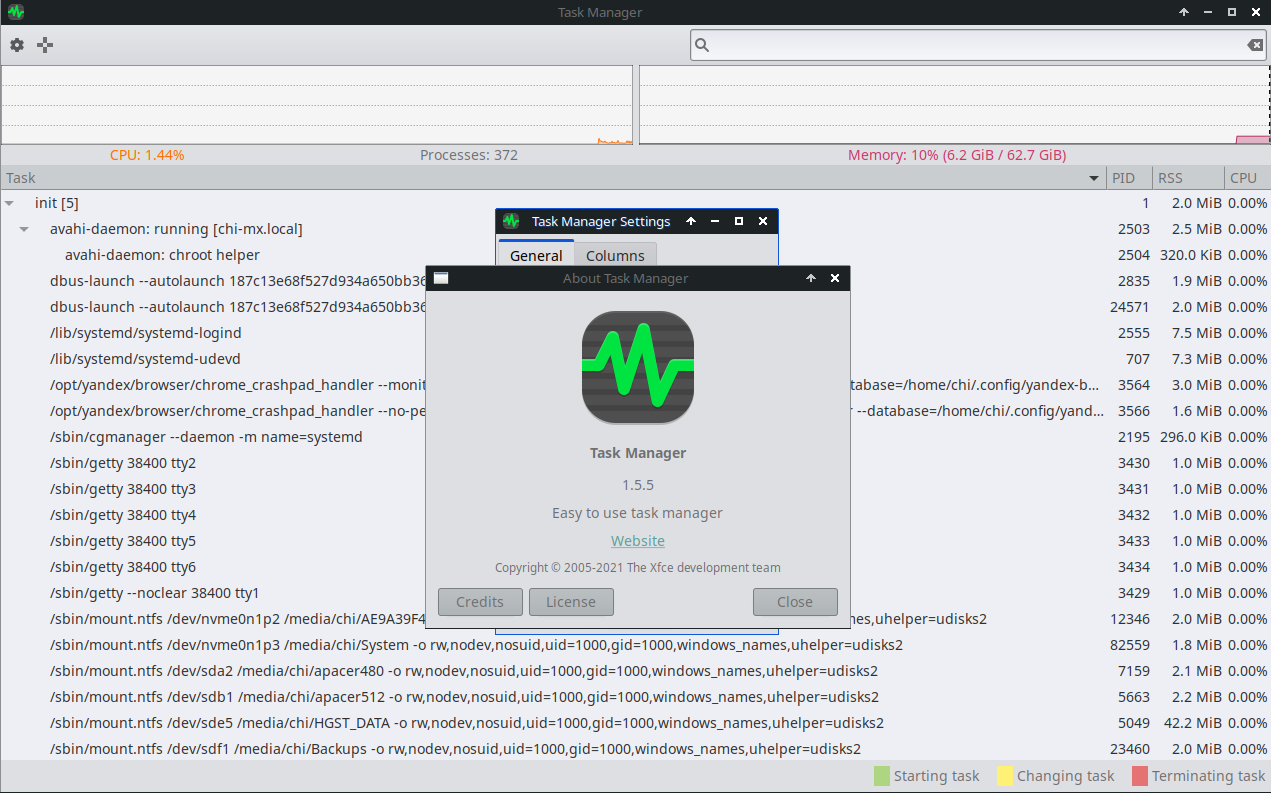Select the /lib/systemd/systemd-logind process
The image size is (1271, 793).
click(635, 333)
